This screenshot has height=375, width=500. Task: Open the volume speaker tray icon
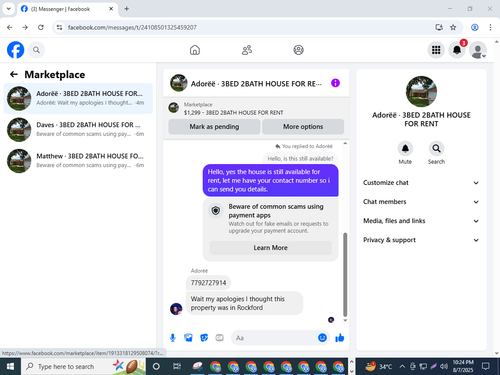[x=444, y=367]
